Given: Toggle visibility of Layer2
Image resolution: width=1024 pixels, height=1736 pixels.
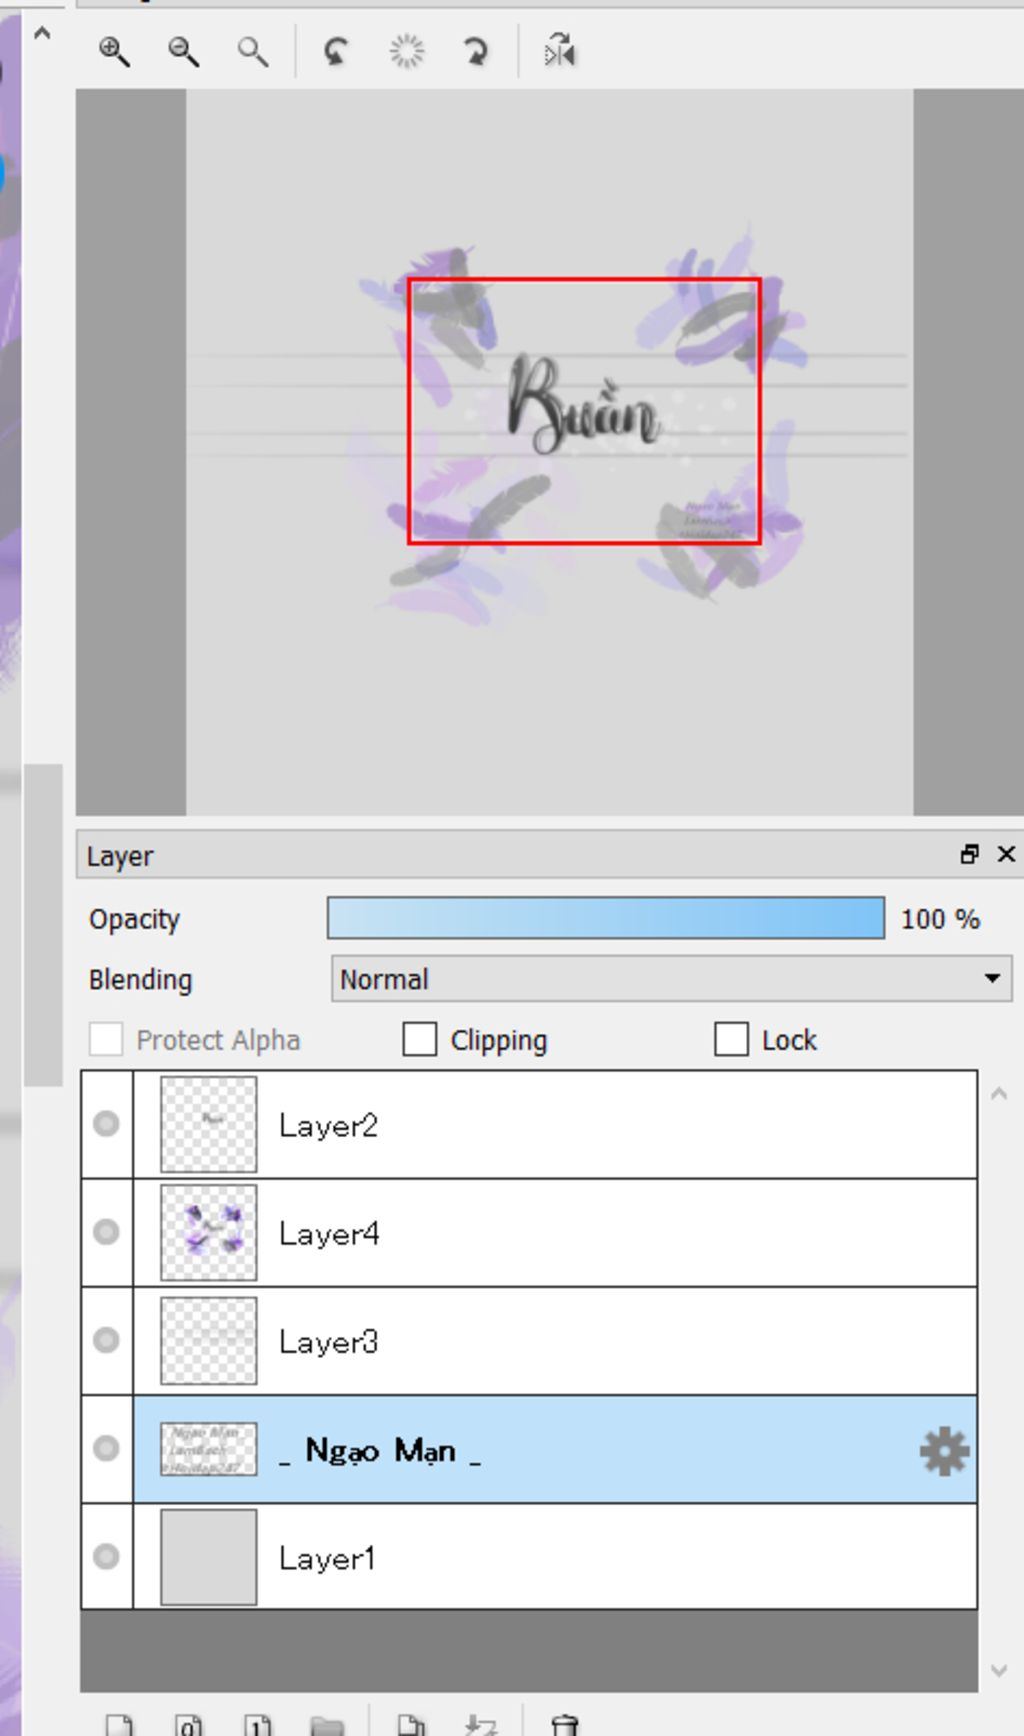Looking at the screenshot, I should 106,1124.
